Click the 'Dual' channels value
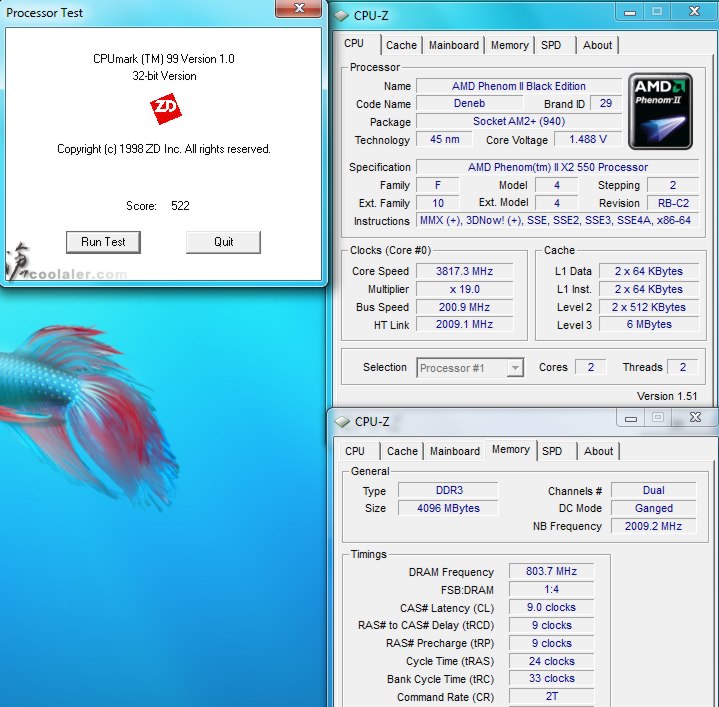The height and width of the screenshot is (707, 719). tap(653, 491)
